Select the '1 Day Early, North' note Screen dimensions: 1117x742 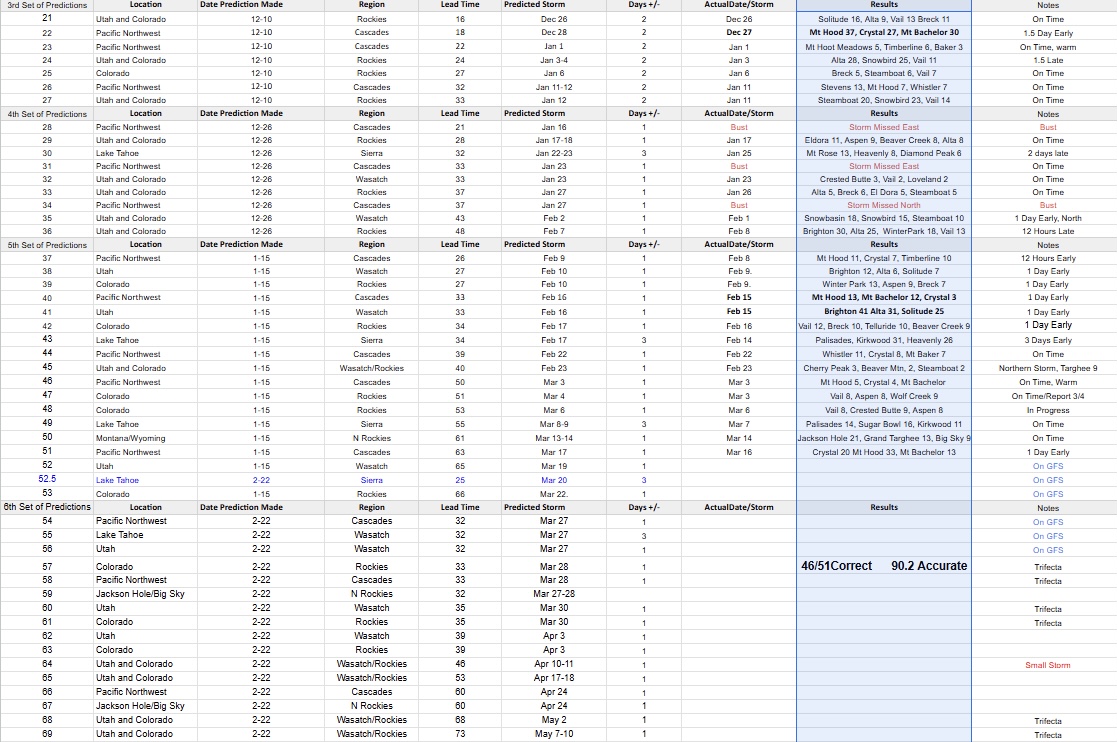tap(1047, 218)
